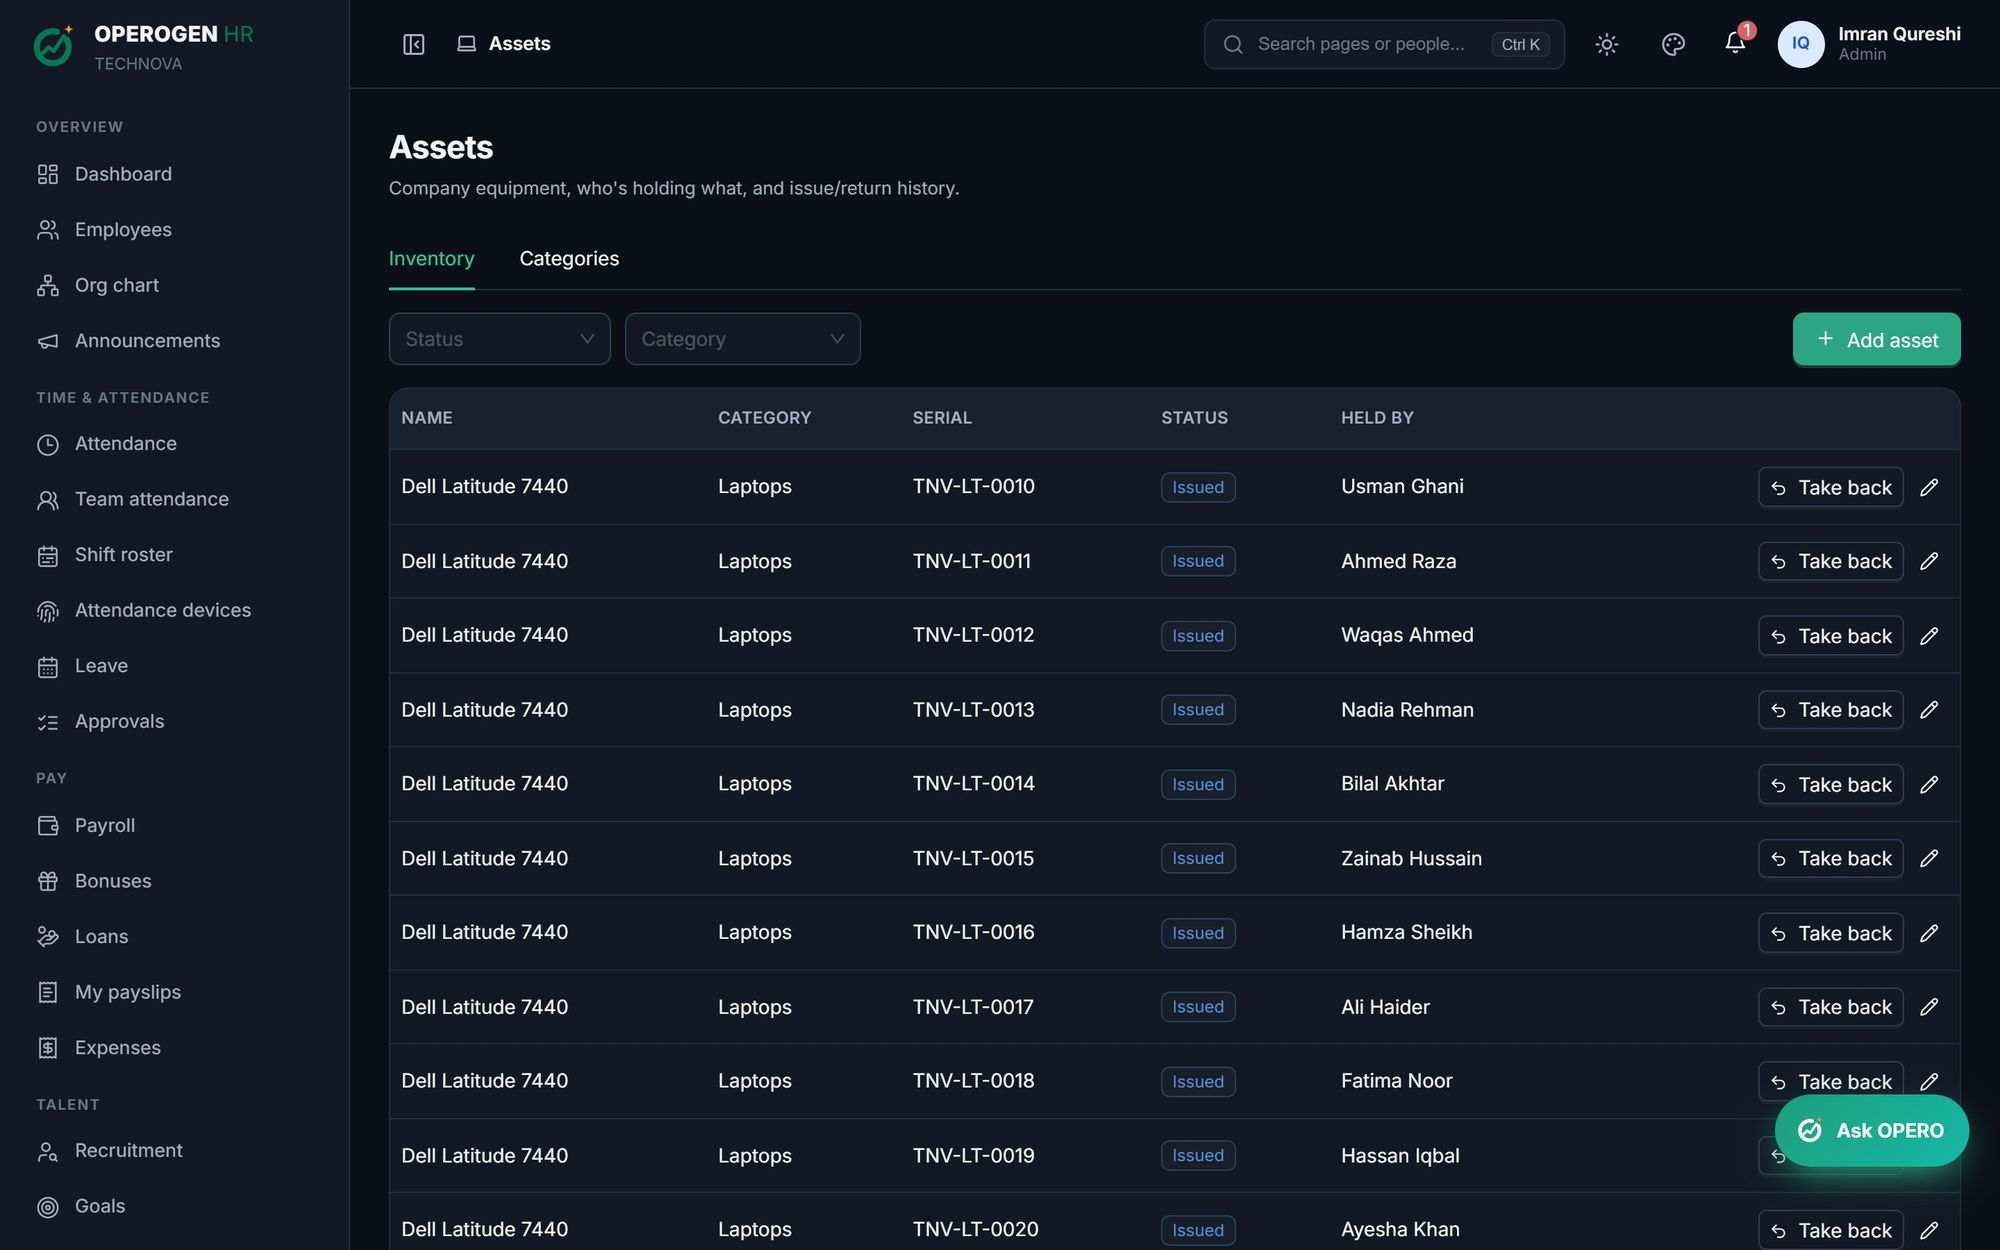Take back laptop from Ali Haider

[1830, 1007]
